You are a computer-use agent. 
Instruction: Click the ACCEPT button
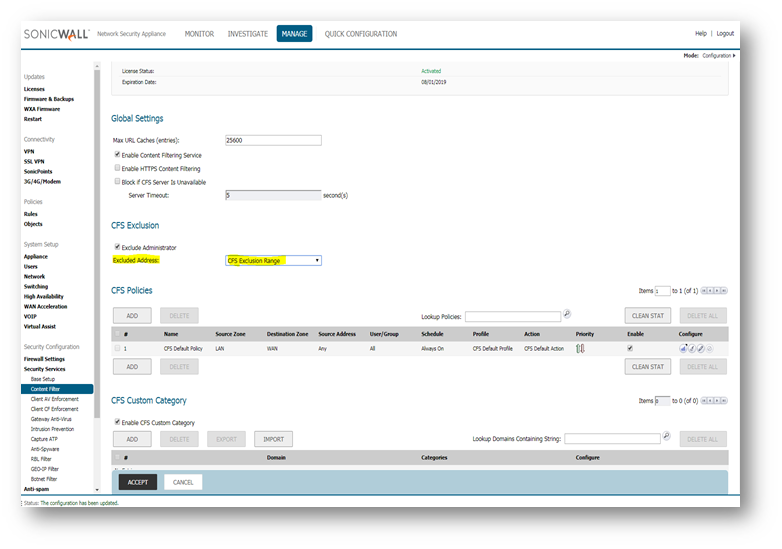(138, 482)
